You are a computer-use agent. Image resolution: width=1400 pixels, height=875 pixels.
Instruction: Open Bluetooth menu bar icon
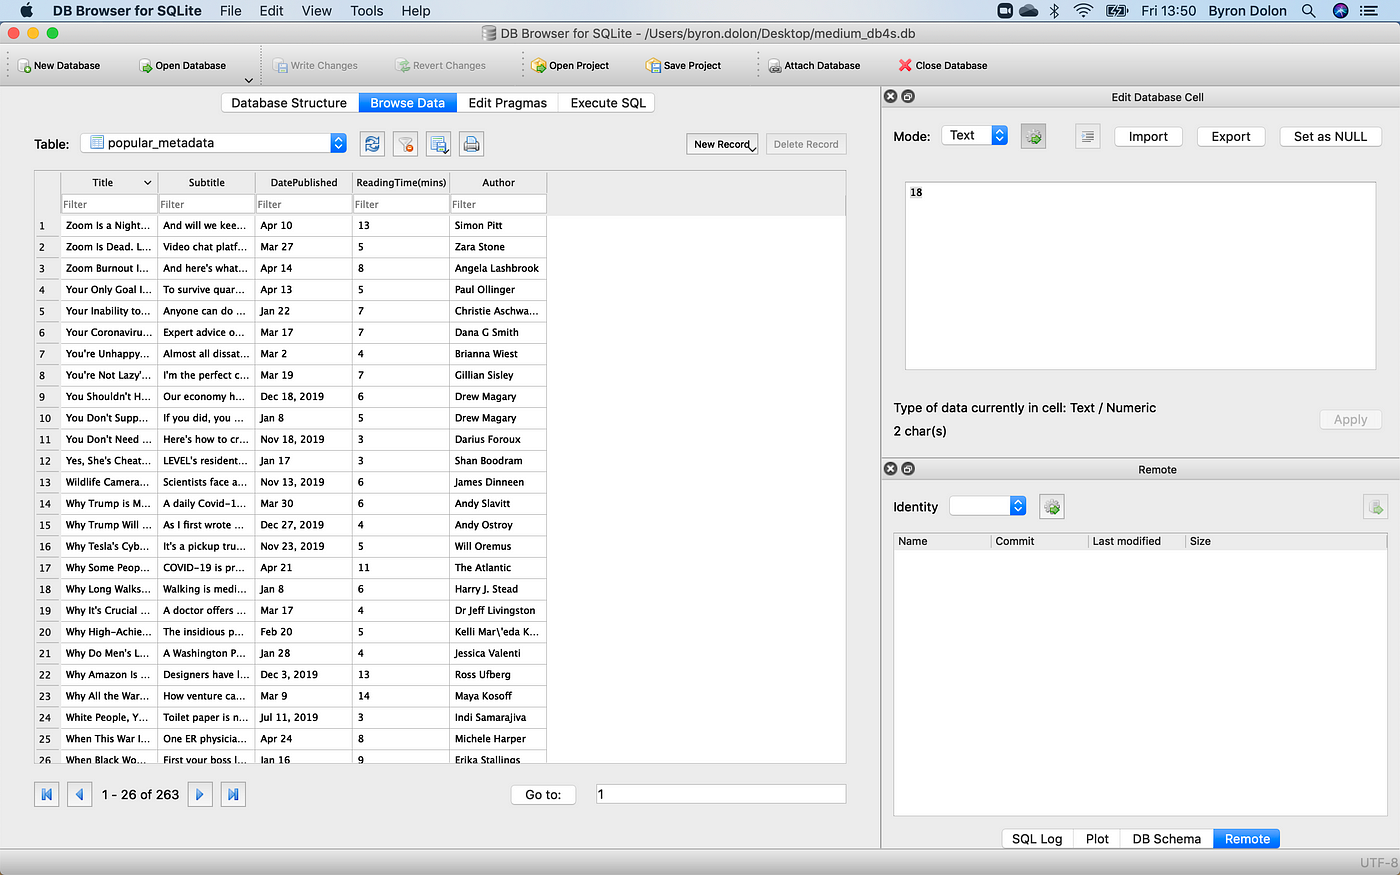click(x=1054, y=11)
